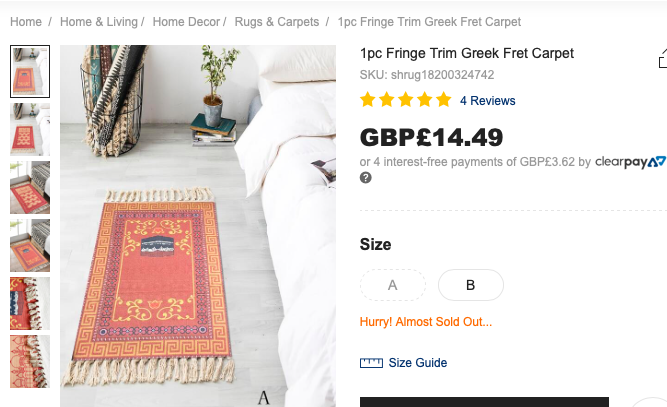Show the sixth fringe detail thumbnail
The image size is (667, 407).
[30, 361]
